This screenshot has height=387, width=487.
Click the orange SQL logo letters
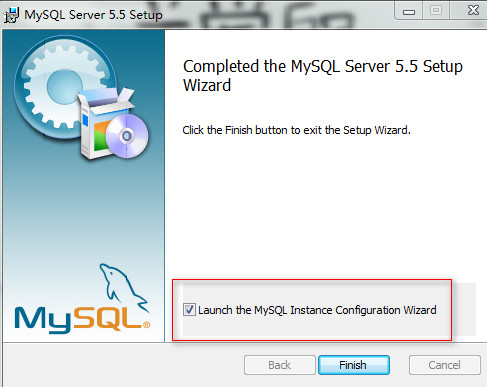pos(108,319)
